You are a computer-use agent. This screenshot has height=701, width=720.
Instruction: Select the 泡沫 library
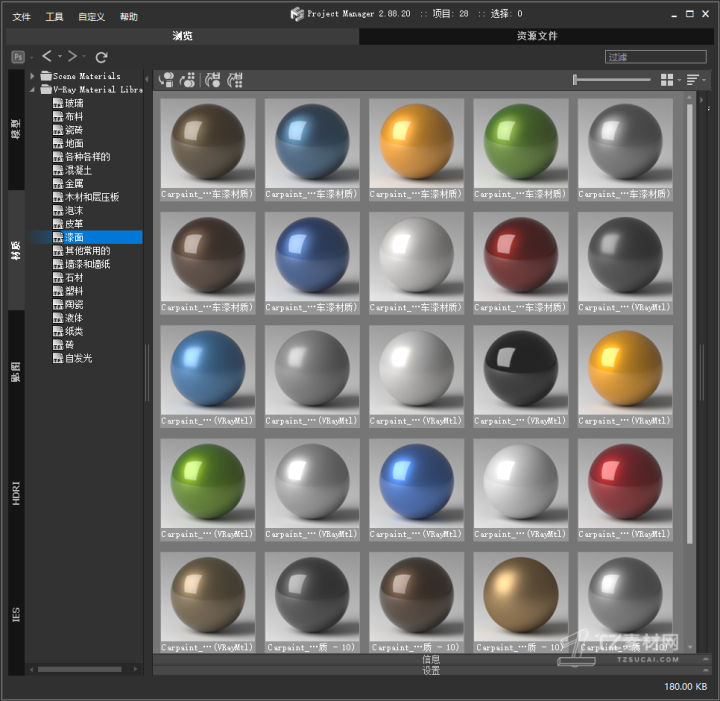[x=68, y=210]
